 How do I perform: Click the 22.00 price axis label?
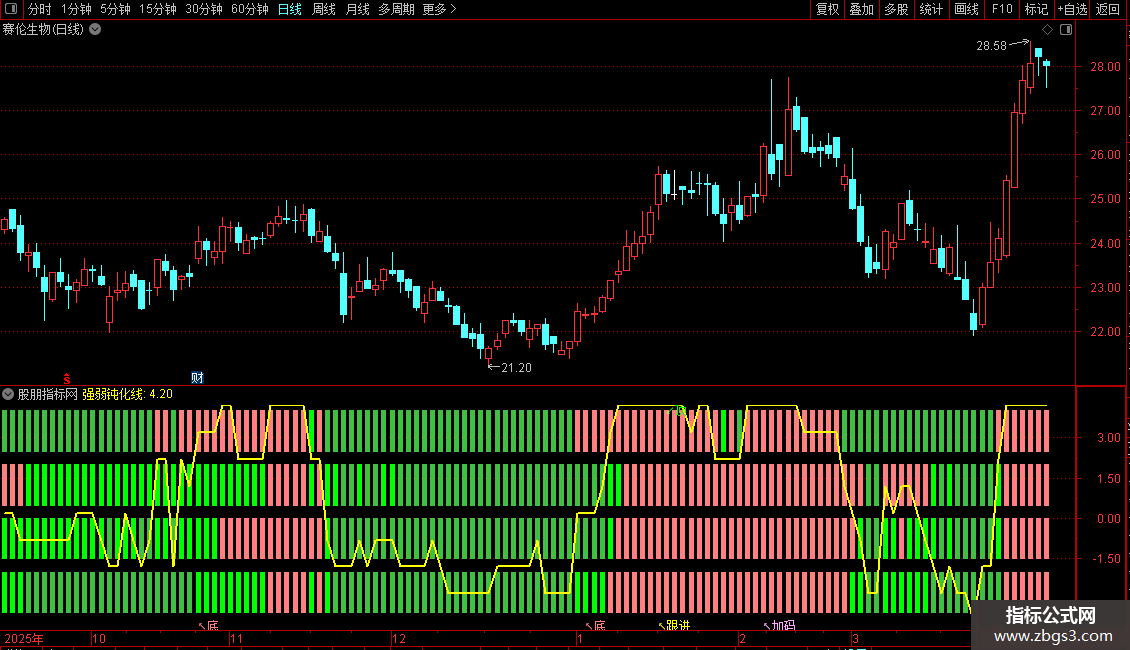point(1105,331)
